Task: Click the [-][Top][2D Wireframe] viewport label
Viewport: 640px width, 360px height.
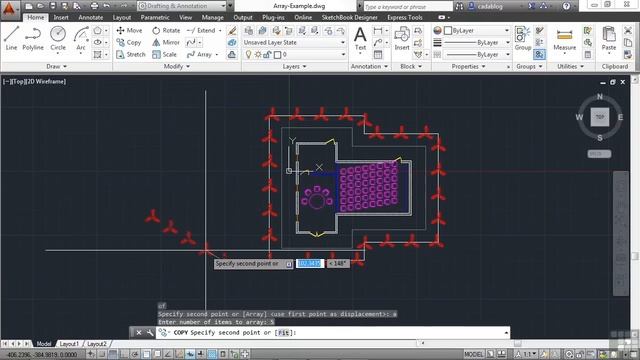Action: click(x=35, y=82)
